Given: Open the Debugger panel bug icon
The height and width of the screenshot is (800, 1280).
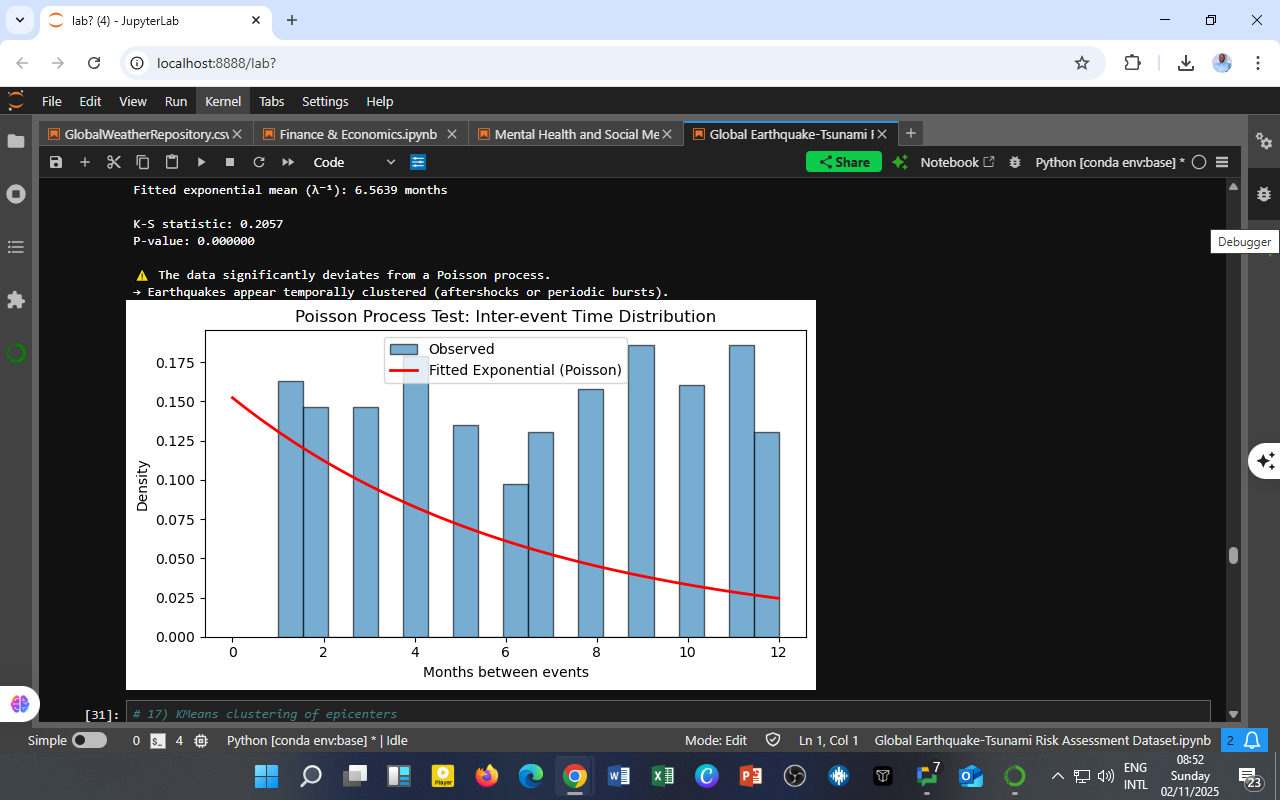Looking at the screenshot, I should [1264, 194].
